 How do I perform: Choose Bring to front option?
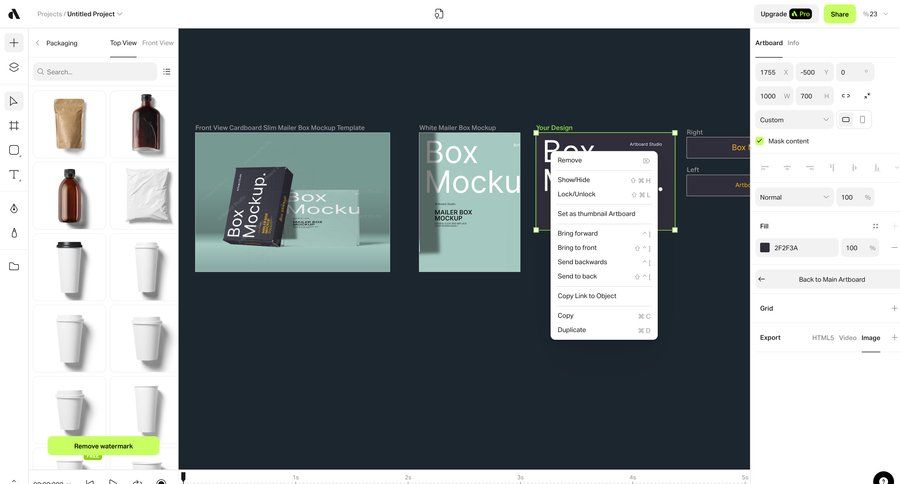click(604, 247)
